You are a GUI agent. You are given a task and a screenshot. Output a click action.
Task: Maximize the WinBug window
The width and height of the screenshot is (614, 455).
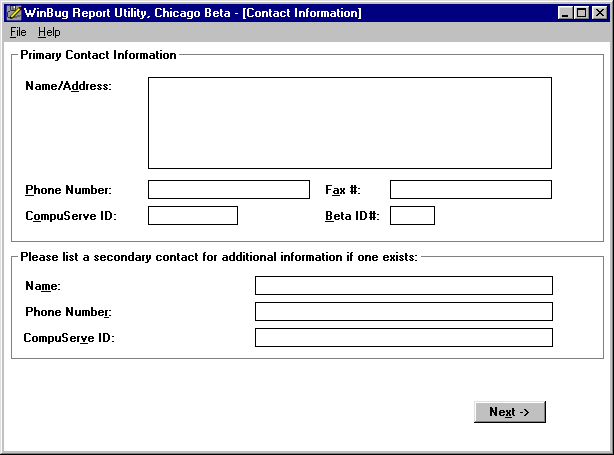point(582,13)
